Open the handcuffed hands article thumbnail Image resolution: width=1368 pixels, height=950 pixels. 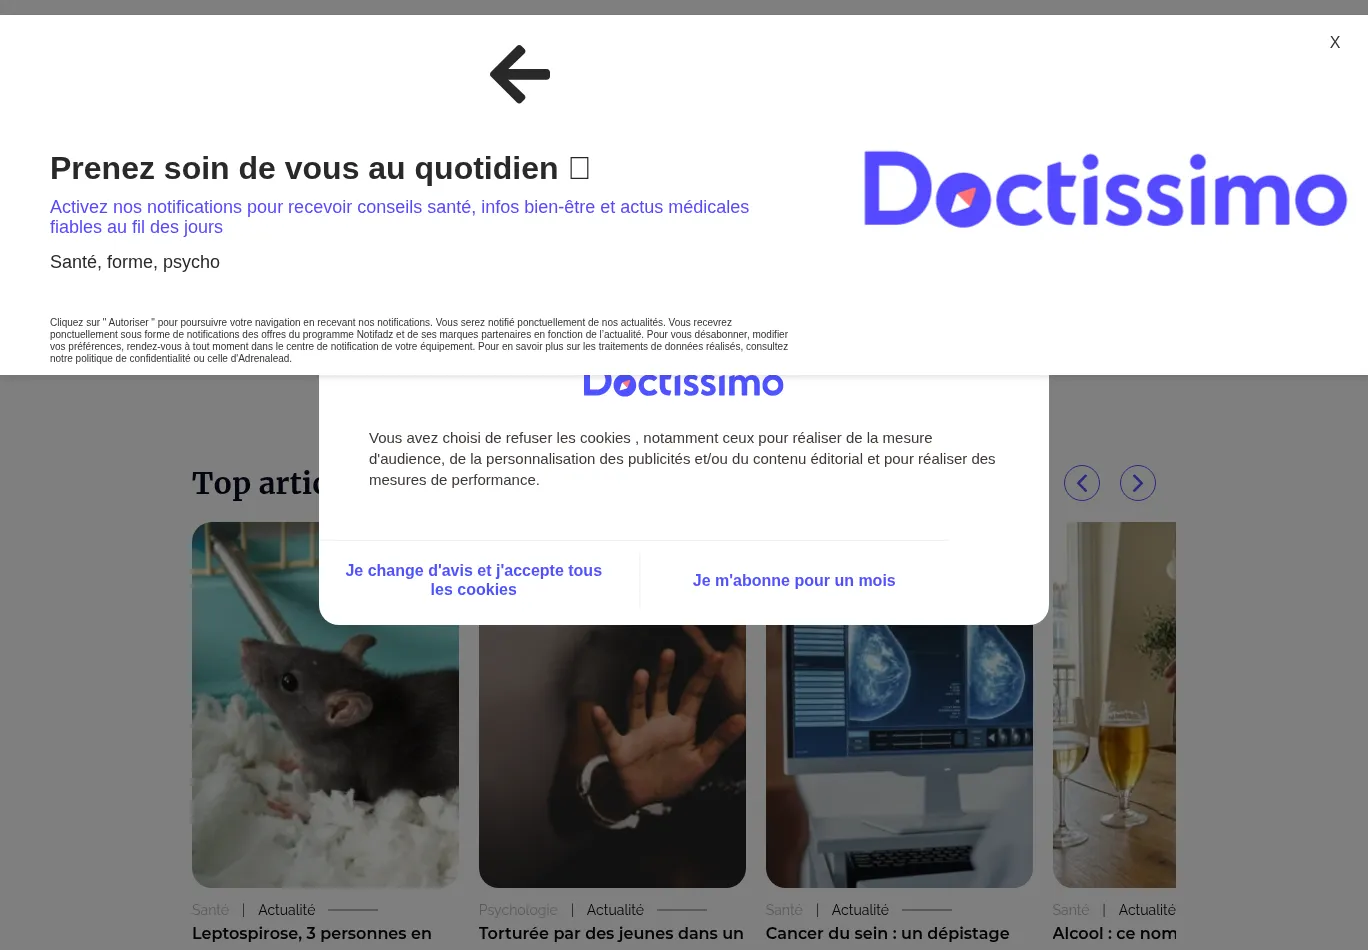pyautogui.click(x=612, y=760)
